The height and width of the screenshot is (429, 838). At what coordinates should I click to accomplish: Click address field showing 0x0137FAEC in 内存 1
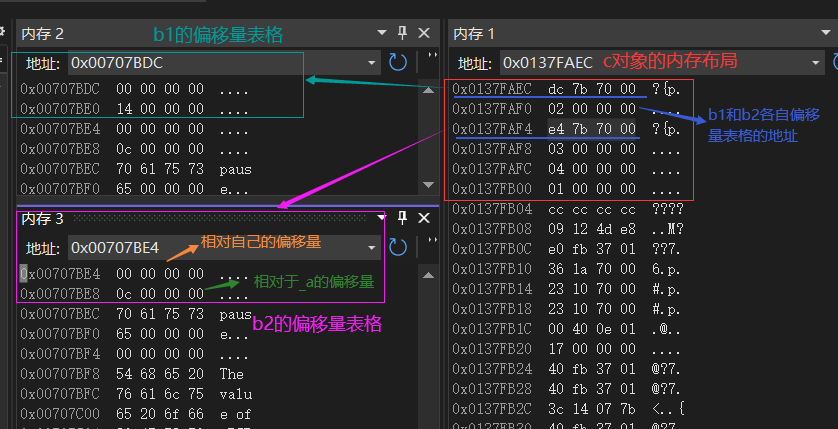click(655, 63)
